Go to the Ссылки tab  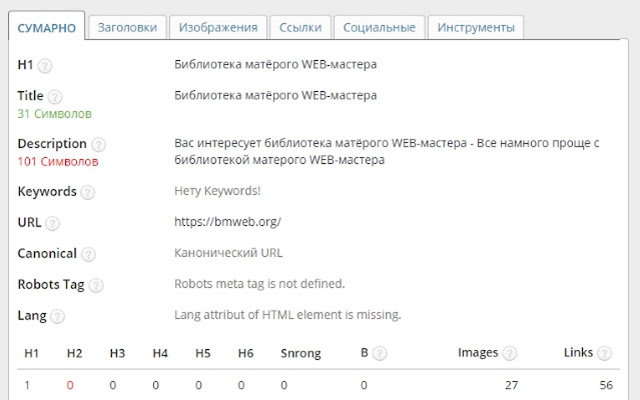[300, 28]
